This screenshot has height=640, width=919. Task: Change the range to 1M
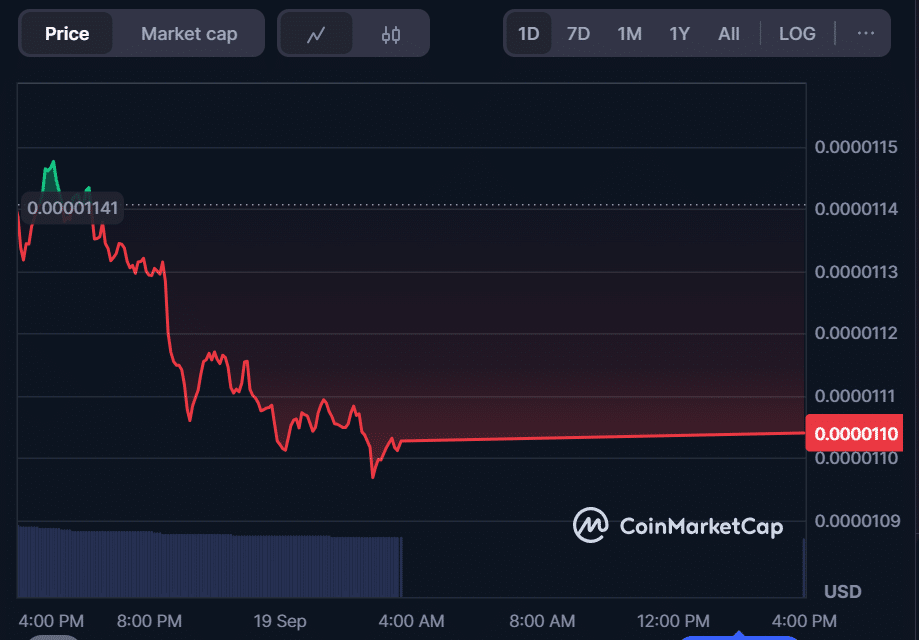[629, 34]
